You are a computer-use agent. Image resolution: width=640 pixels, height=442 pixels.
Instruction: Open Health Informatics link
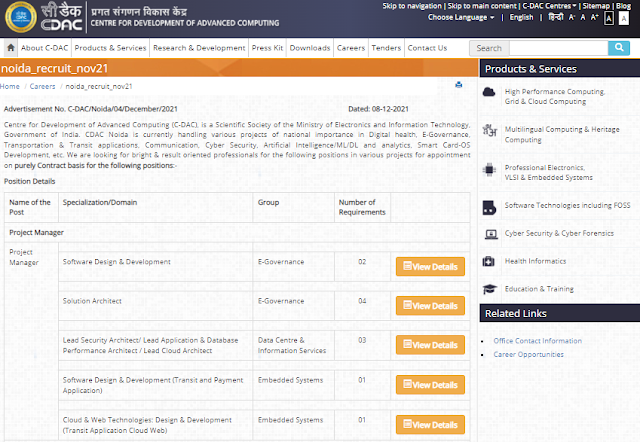pyautogui.click(x=535, y=261)
